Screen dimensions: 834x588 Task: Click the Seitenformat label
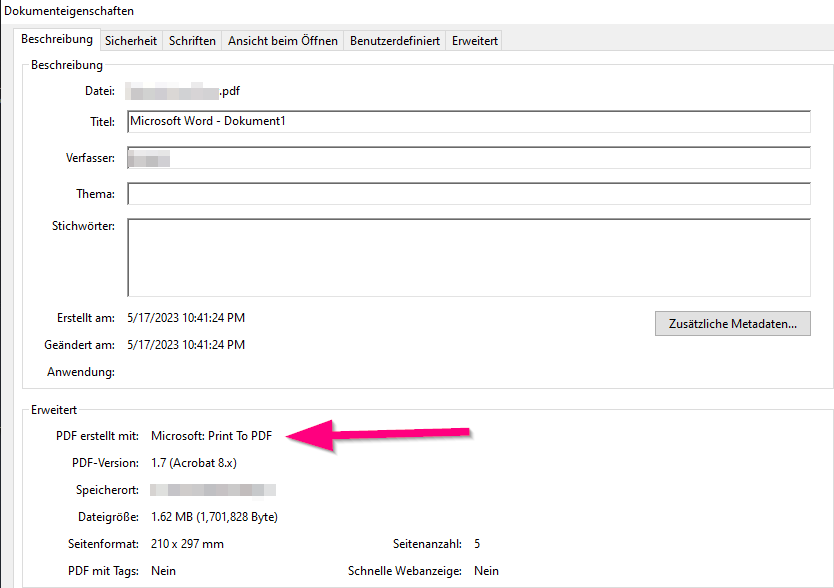tap(103, 544)
